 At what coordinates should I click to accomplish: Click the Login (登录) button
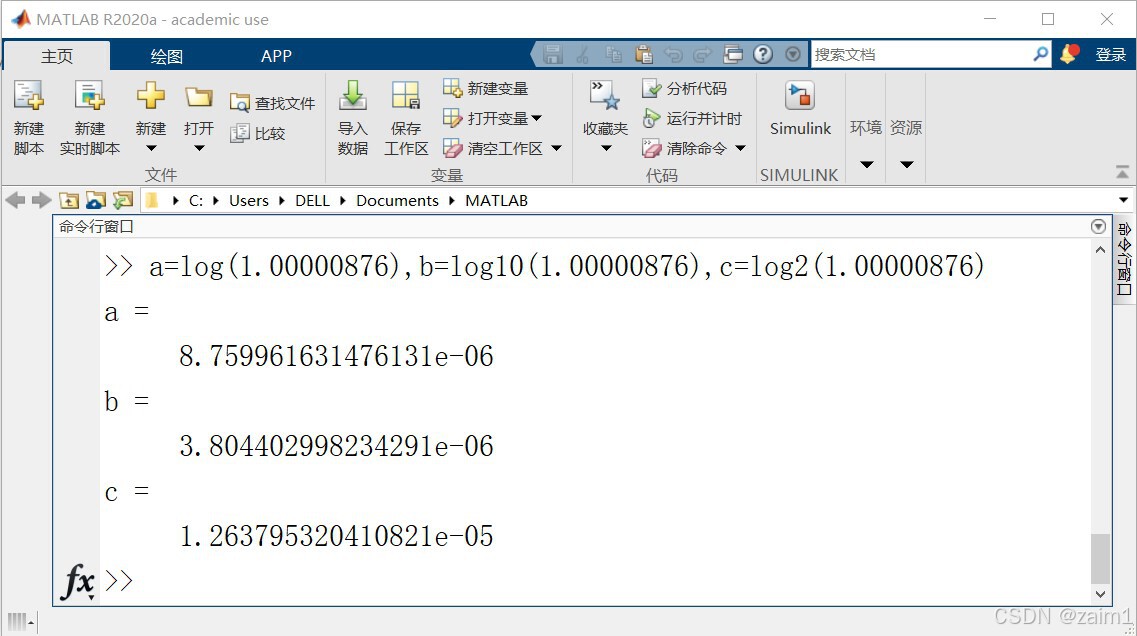coord(1110,54)
